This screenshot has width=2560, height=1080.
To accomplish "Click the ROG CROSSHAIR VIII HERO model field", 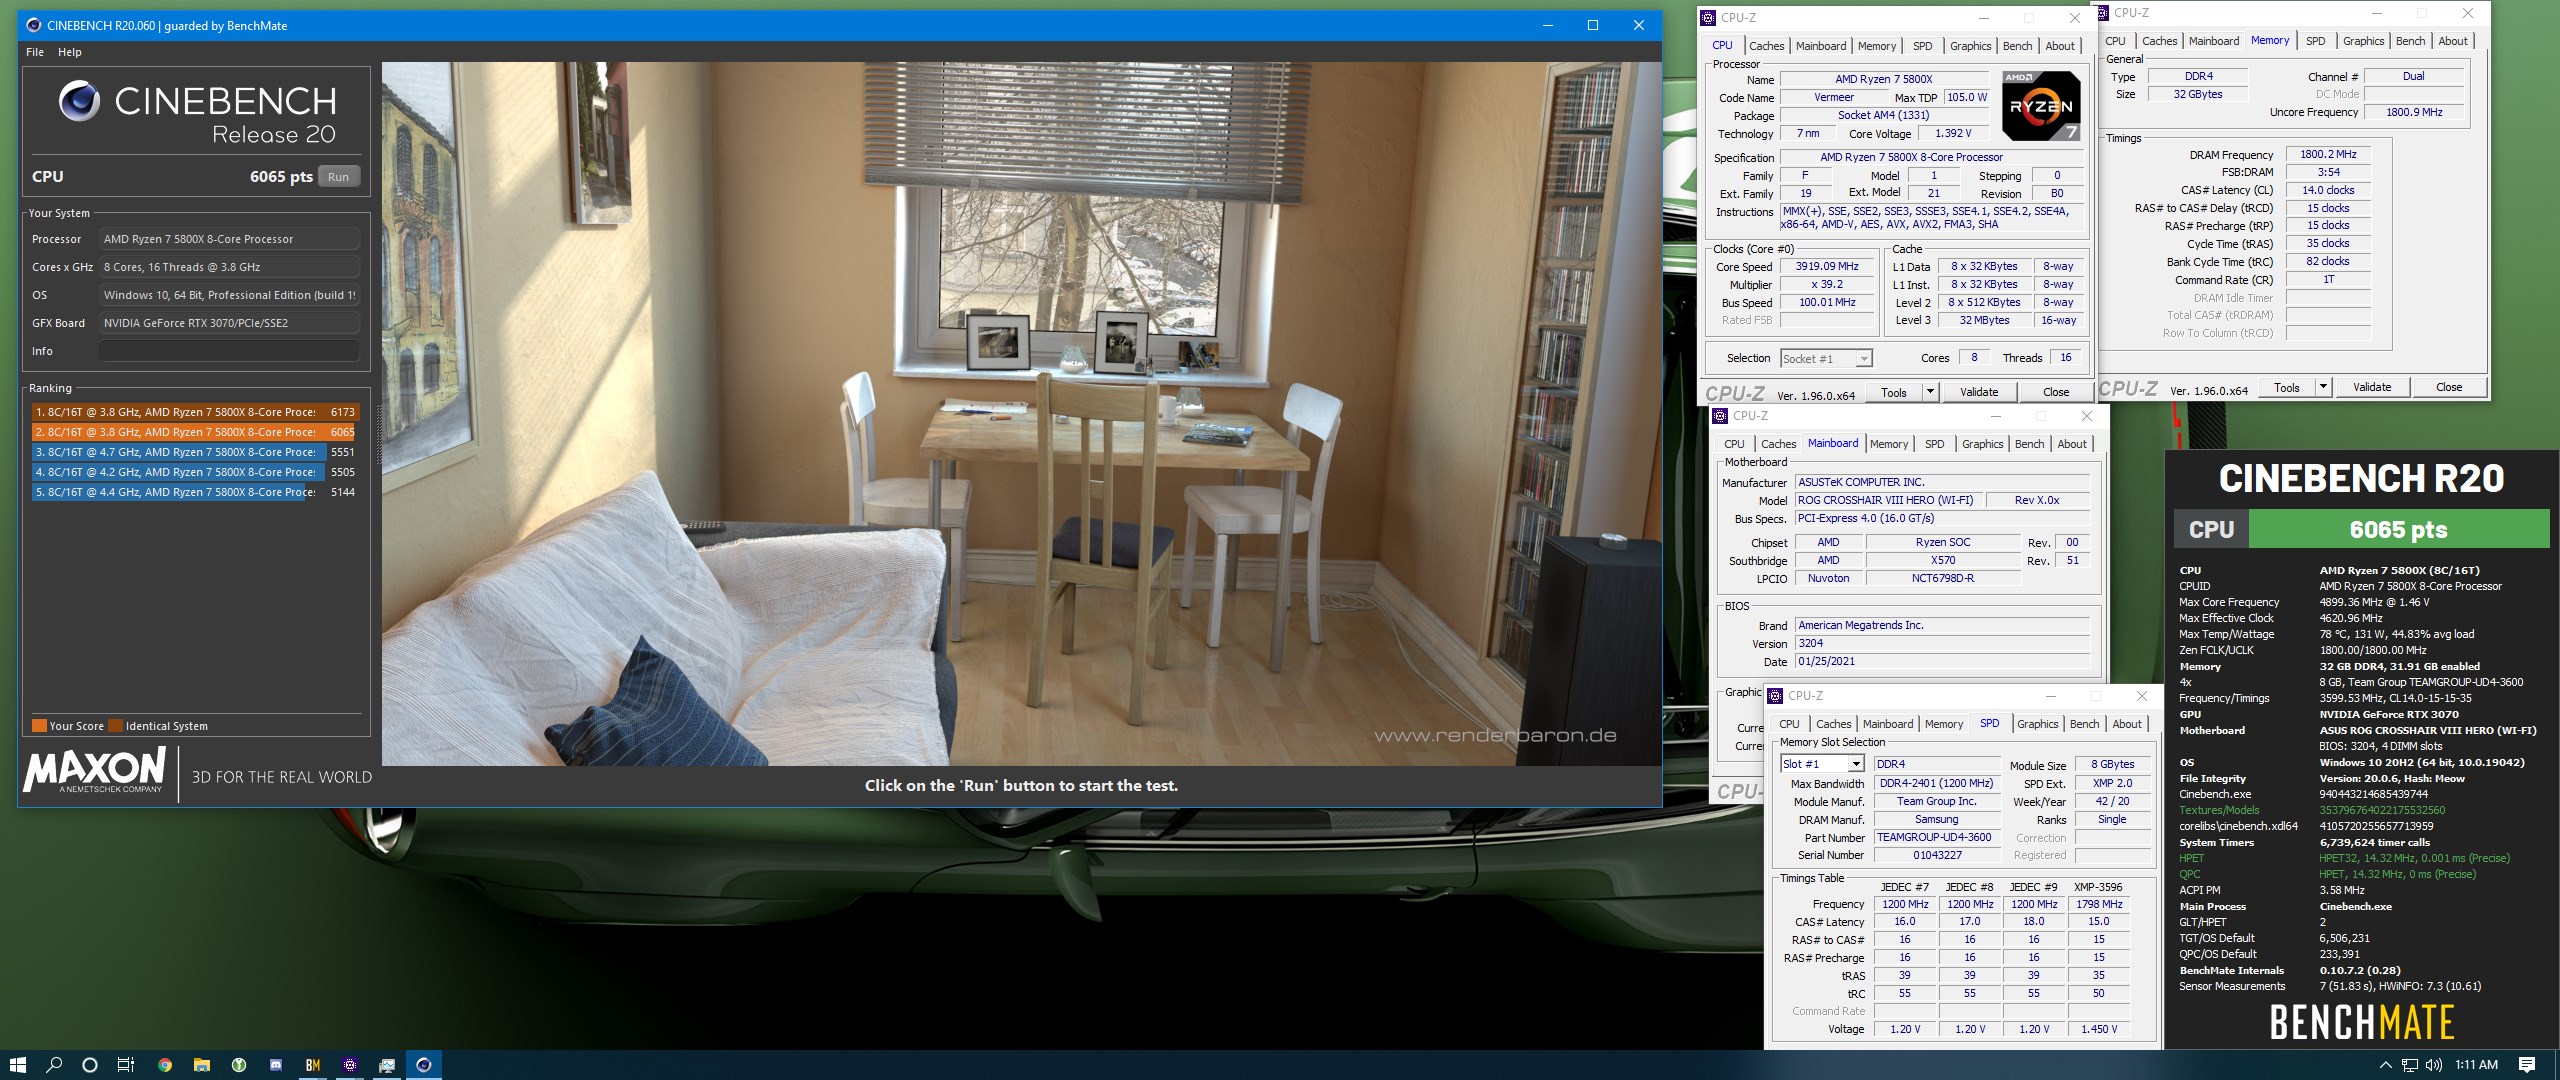I will point(1888,500).
